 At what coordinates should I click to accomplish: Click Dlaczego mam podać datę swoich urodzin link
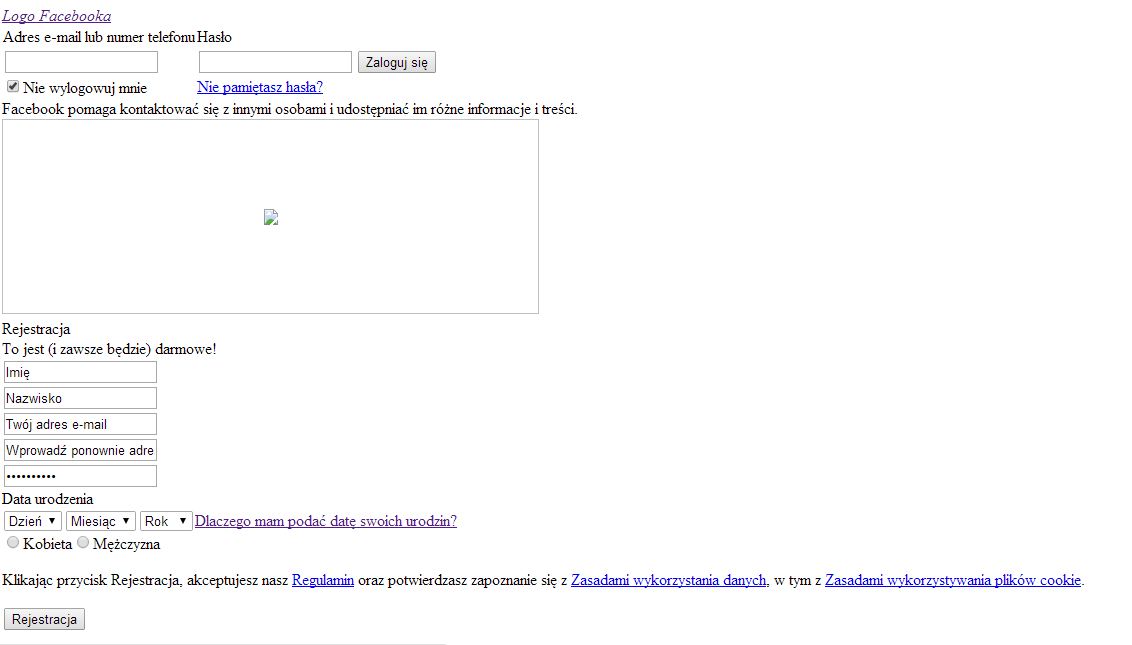326,521
